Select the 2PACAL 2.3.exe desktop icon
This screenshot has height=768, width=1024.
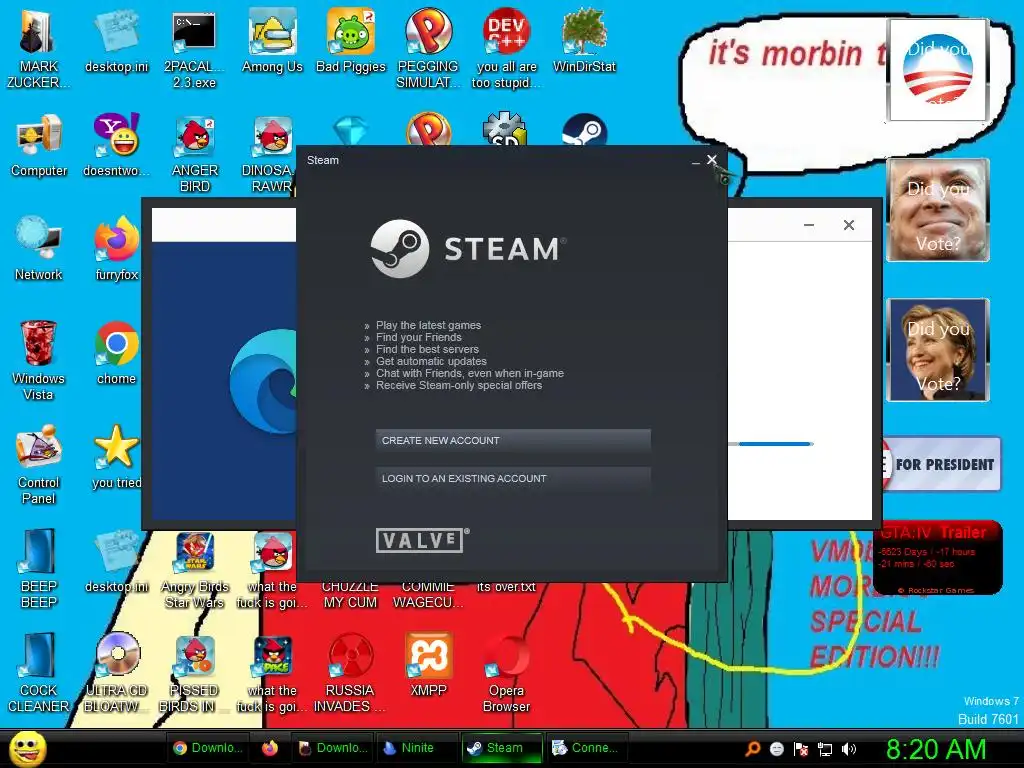194,48
